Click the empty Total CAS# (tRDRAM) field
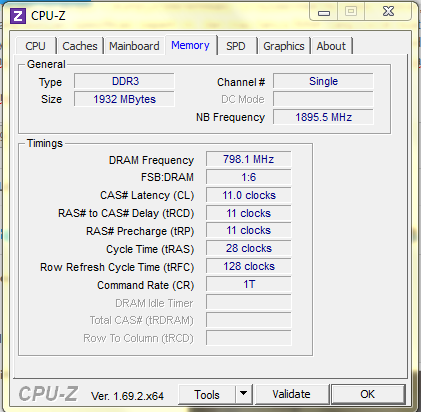 click(x=249, y=320)
